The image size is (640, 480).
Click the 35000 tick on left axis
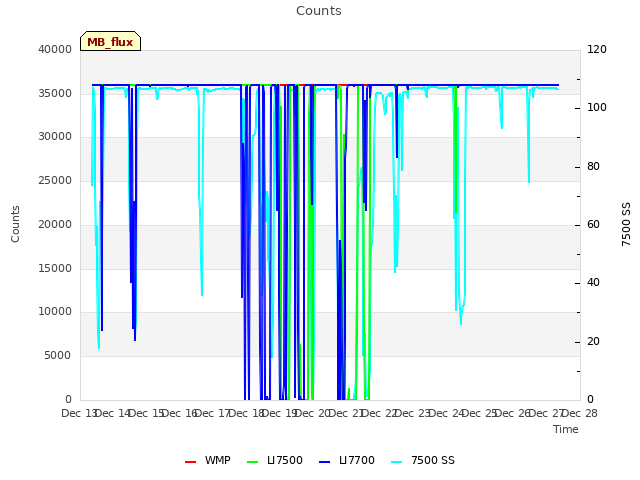pyautogui.click(x=55, y=93)
